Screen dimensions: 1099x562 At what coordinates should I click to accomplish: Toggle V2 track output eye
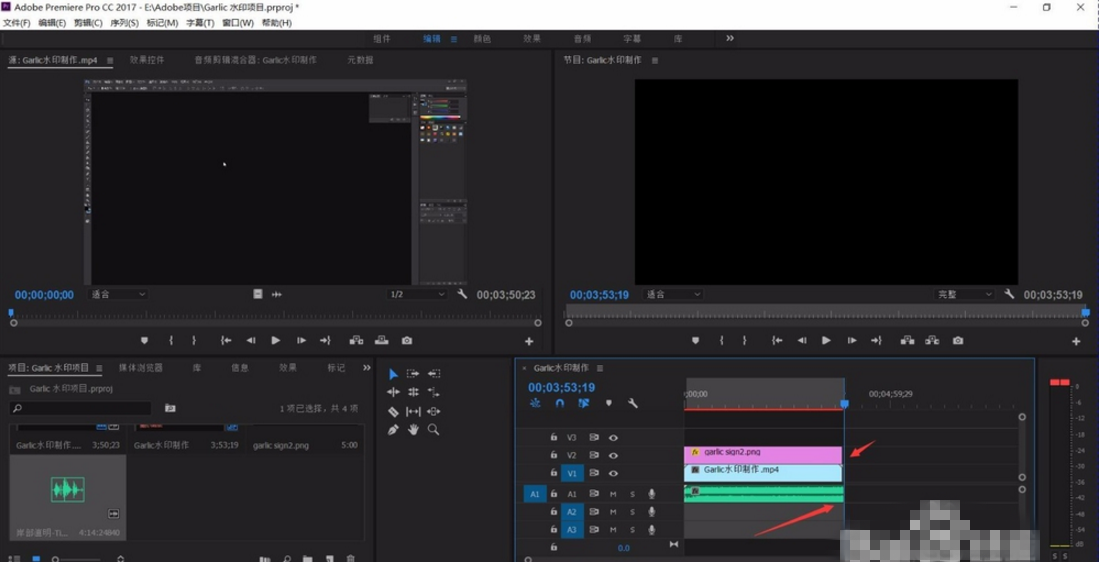click(613, 456)
